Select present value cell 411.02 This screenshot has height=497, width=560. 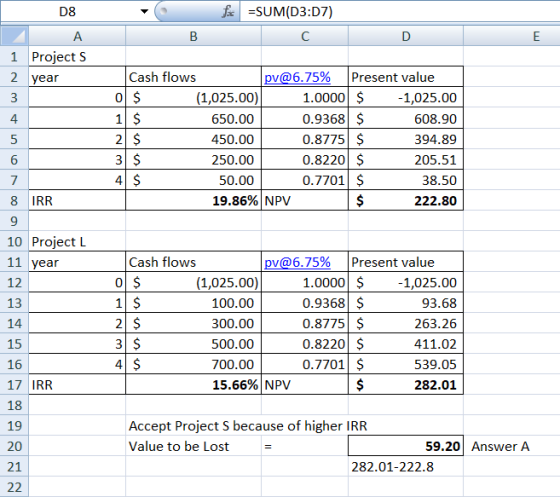click(x=406, y=344)
